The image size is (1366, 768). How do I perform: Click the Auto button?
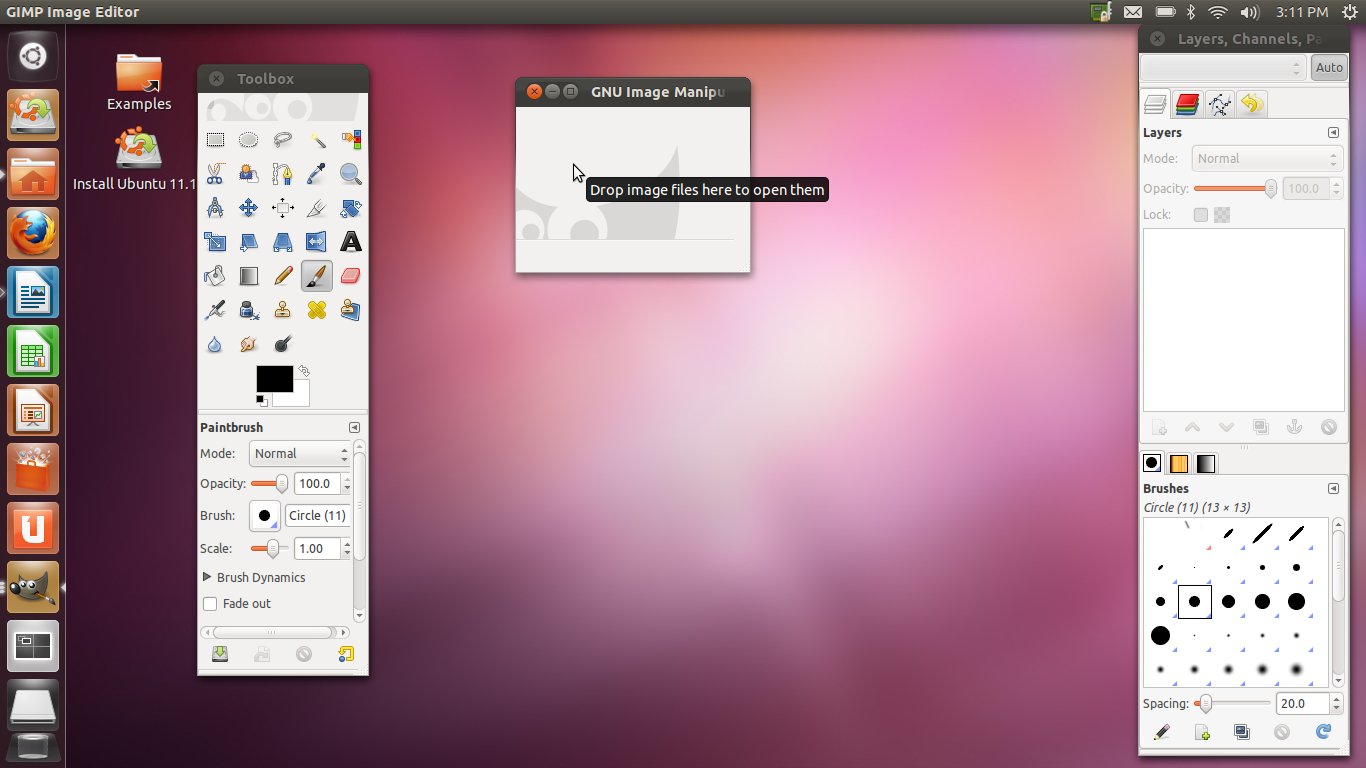click(x=1329, y=68)
